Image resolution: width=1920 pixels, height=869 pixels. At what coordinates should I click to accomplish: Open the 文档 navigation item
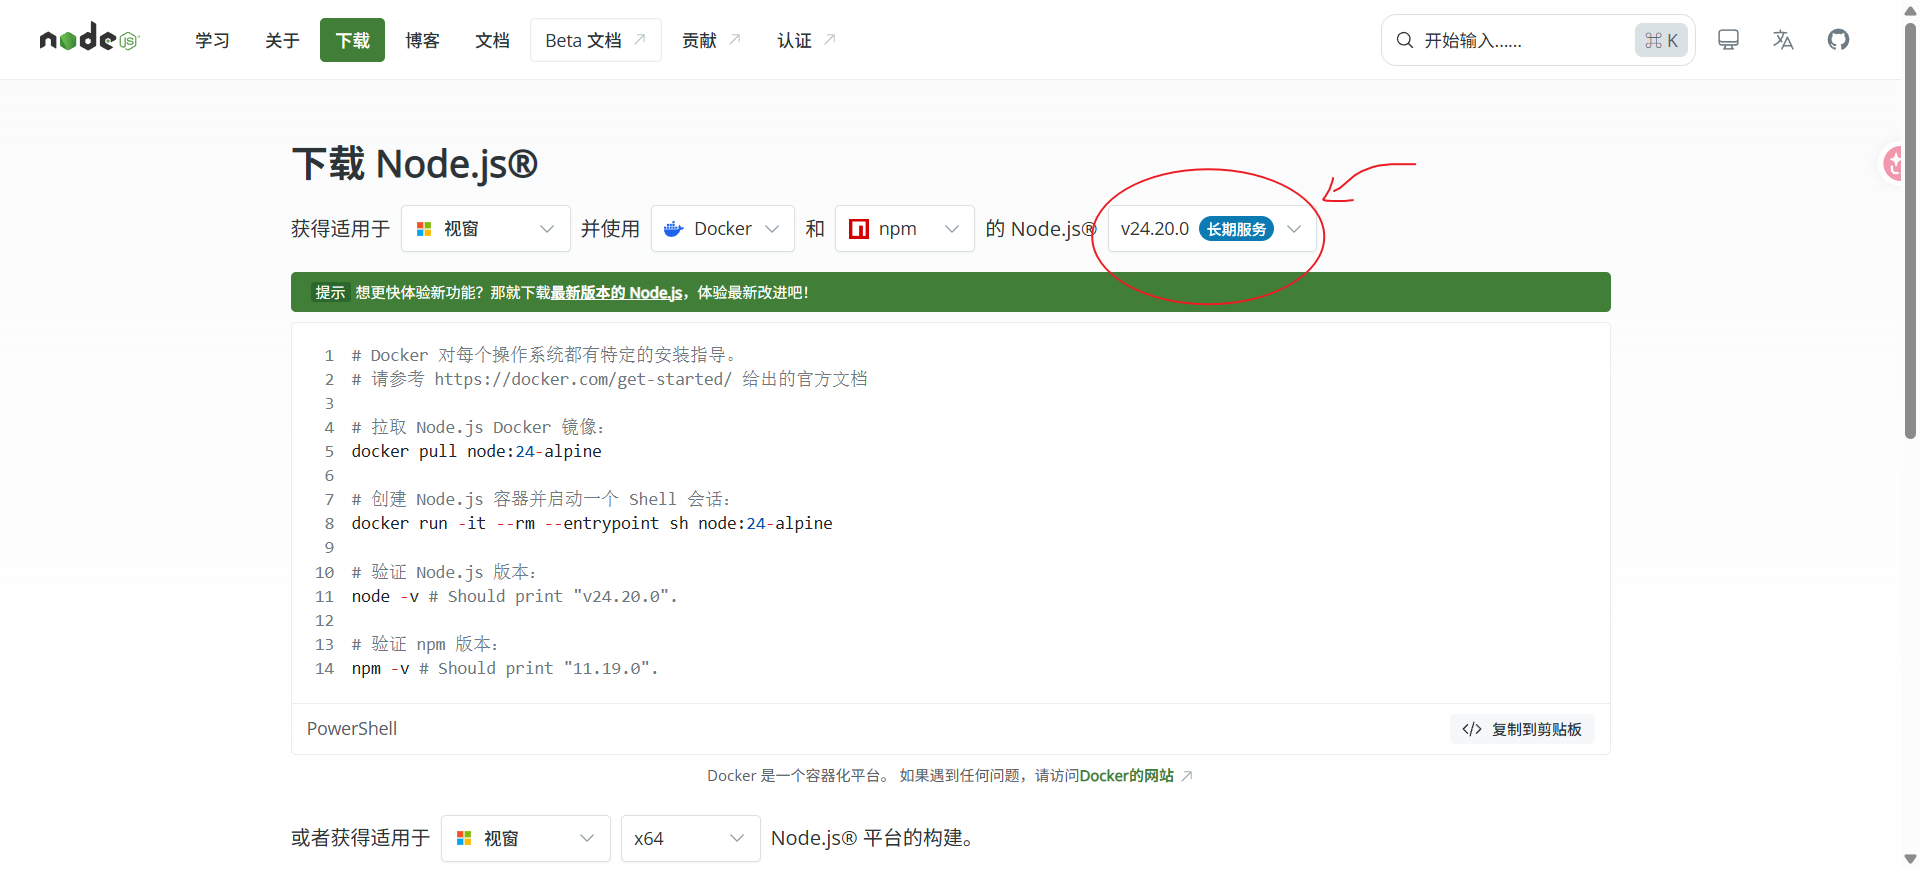pos(493,40)
